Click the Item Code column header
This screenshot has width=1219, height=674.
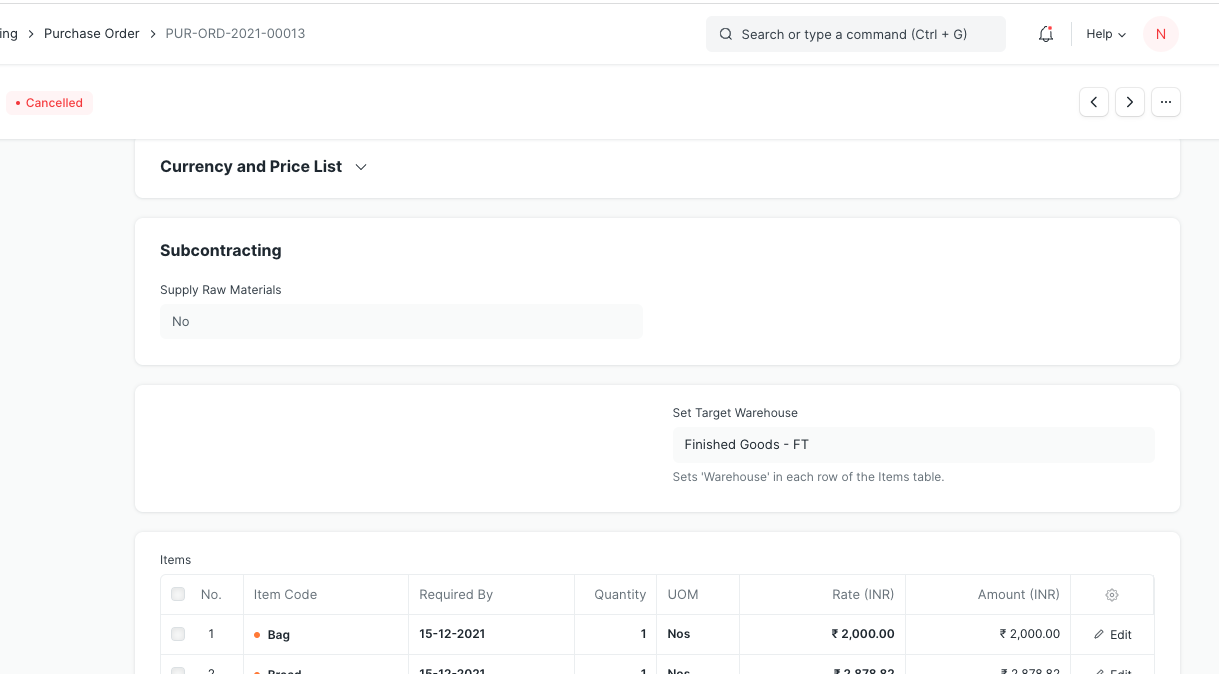[x=326, y=595]
